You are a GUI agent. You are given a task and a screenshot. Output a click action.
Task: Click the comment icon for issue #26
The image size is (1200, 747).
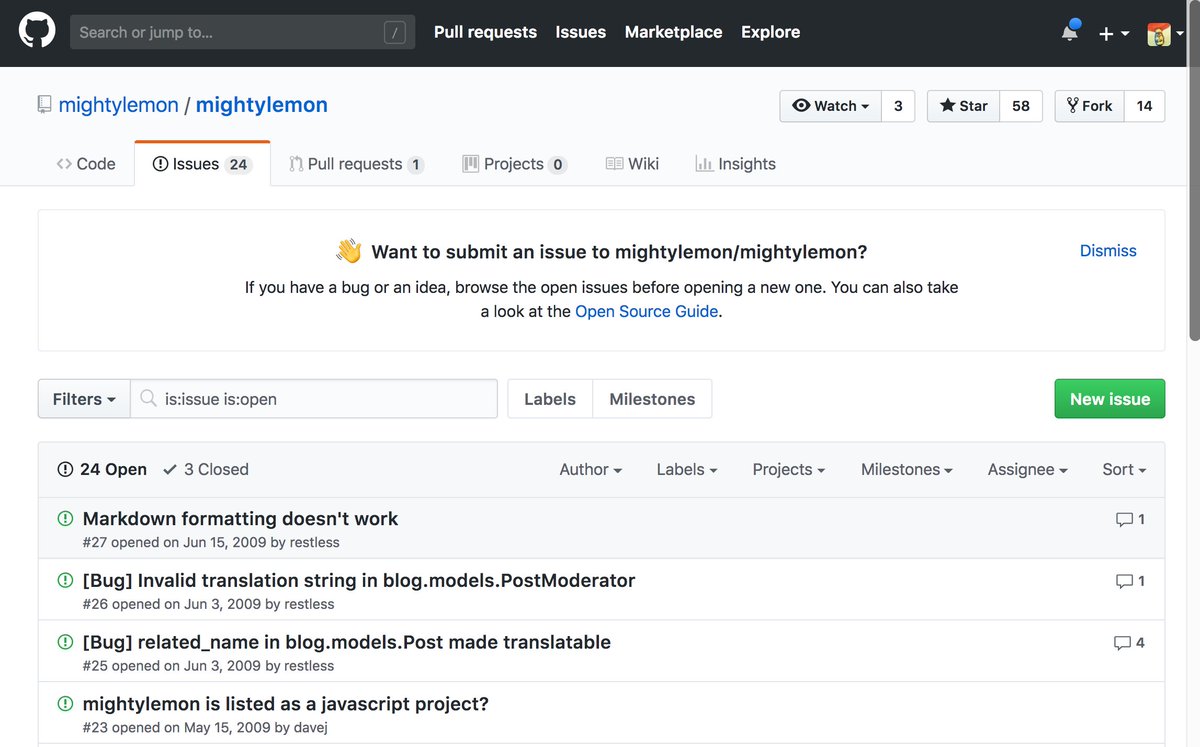pos(1124,582)
